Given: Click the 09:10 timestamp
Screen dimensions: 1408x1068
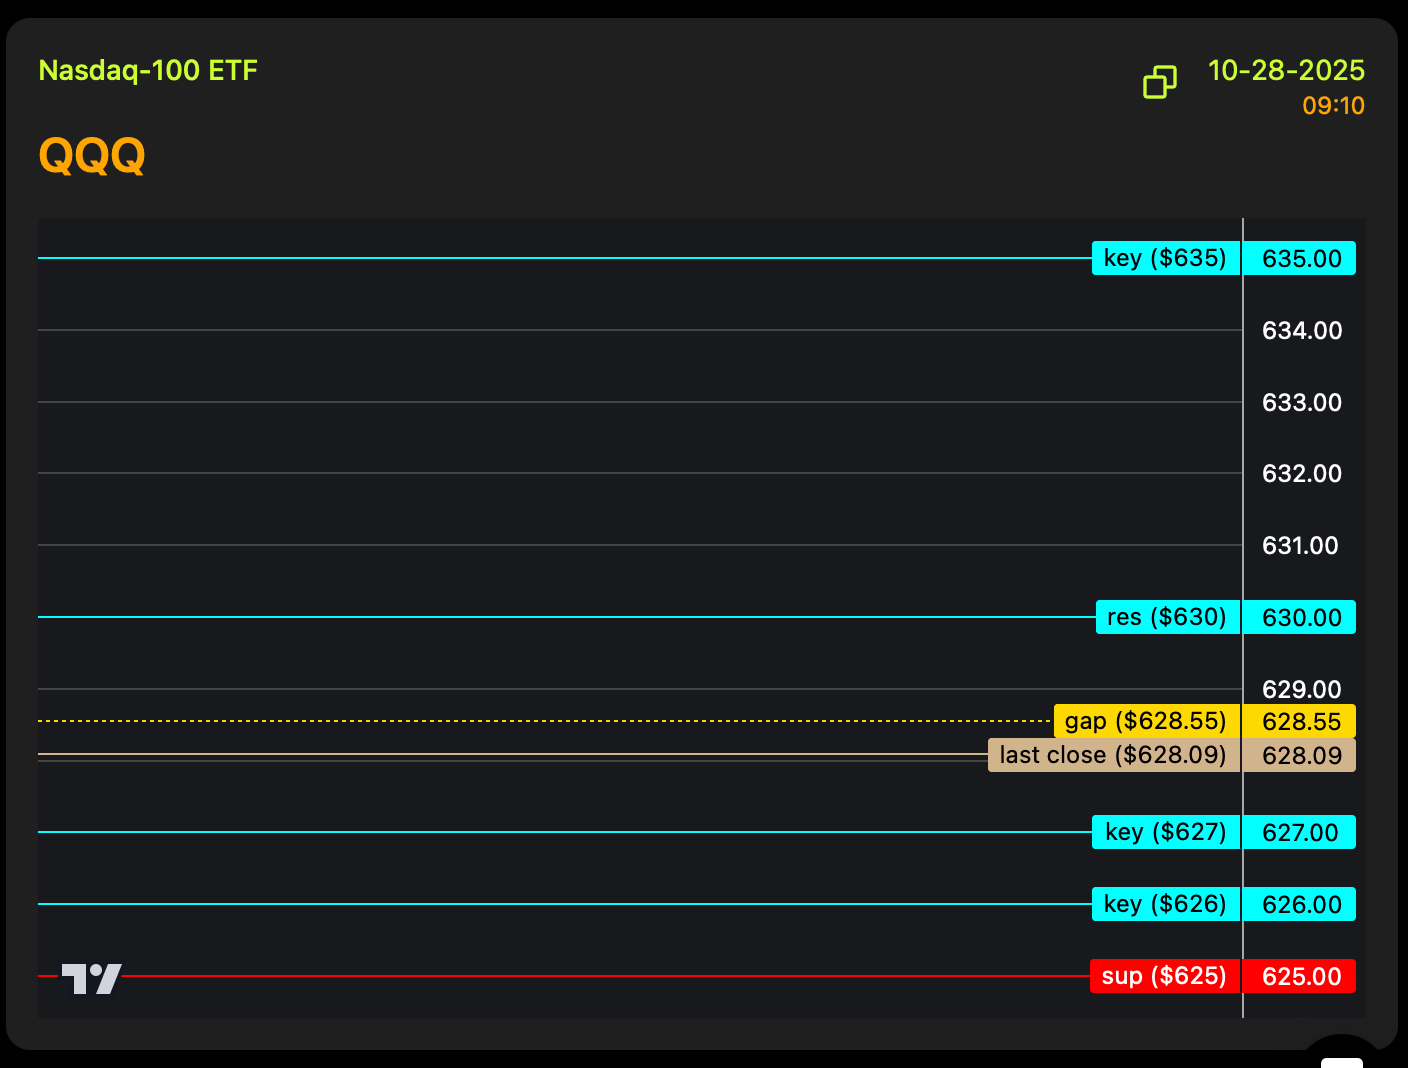Looking at the screenshot, I should click(1333, 106).
